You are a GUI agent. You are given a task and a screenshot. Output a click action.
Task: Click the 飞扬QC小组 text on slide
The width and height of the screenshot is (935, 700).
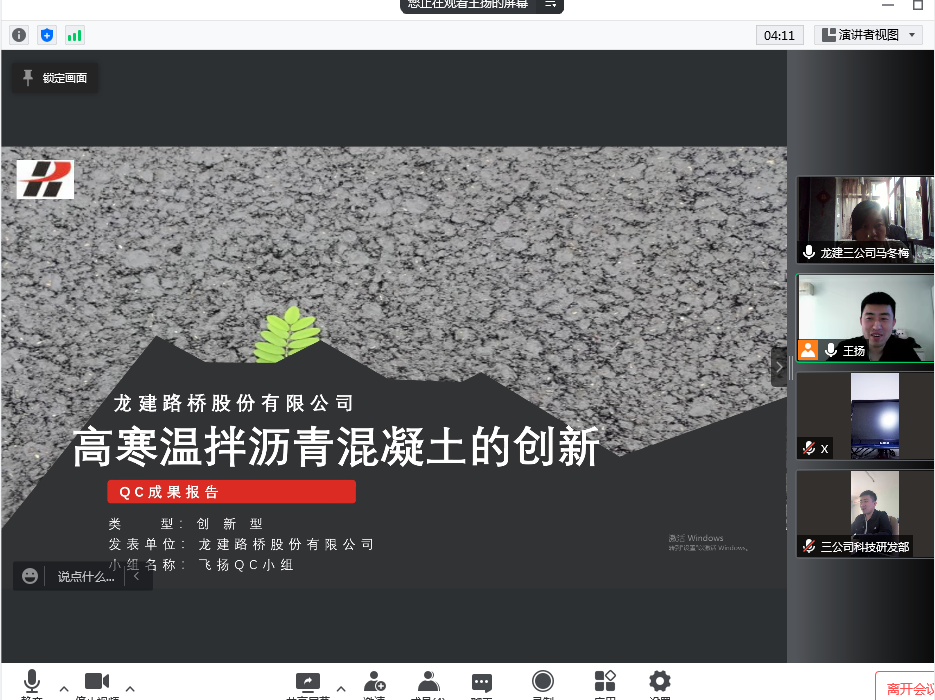click(246, 565)
